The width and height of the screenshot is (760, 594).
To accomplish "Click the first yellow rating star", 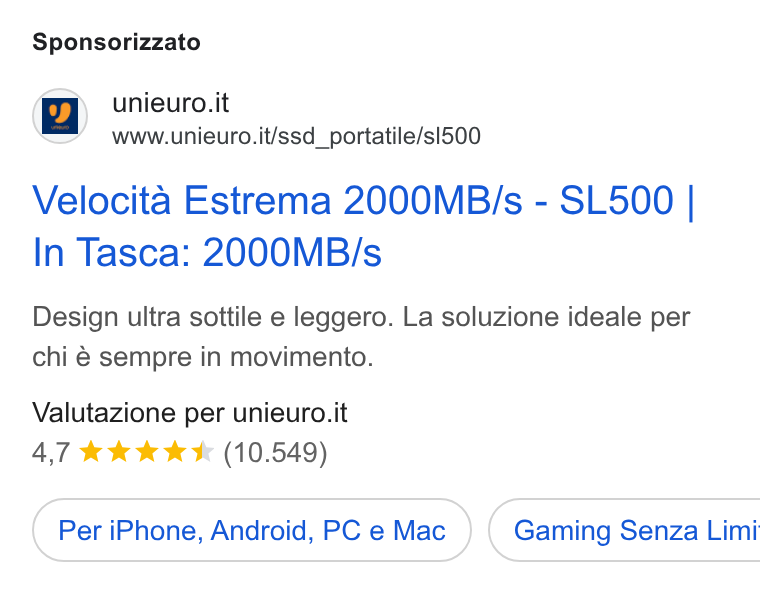I will click(x=91, y=452).
